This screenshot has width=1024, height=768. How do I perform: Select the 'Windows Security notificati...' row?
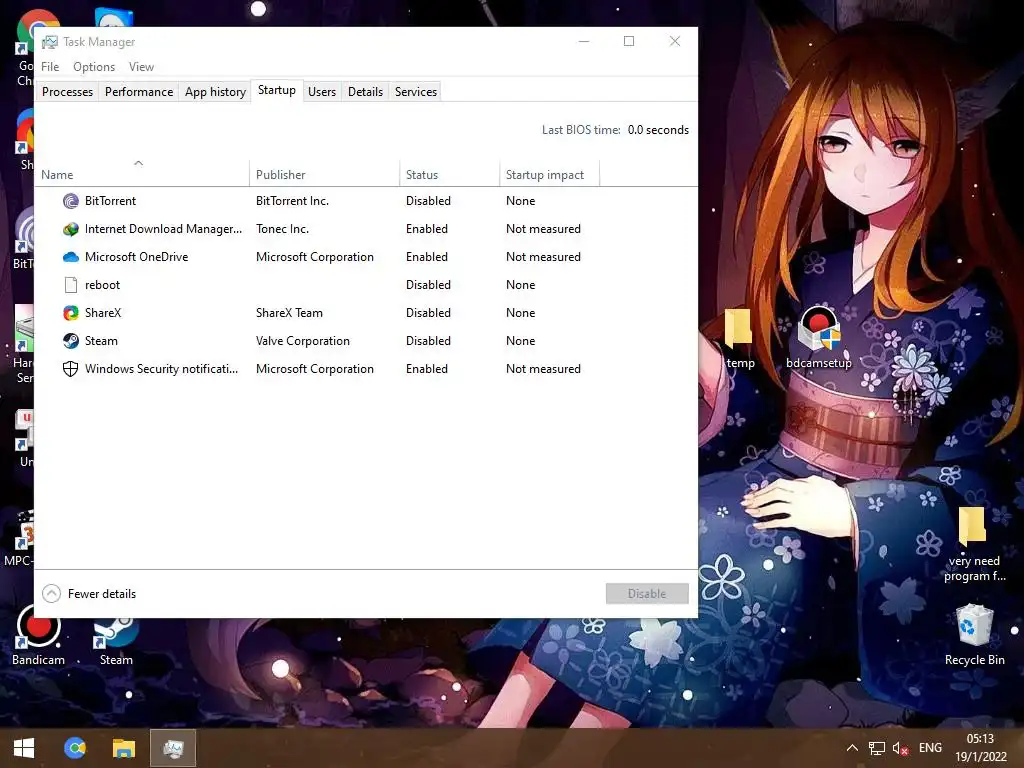click(x=366, y=369)
